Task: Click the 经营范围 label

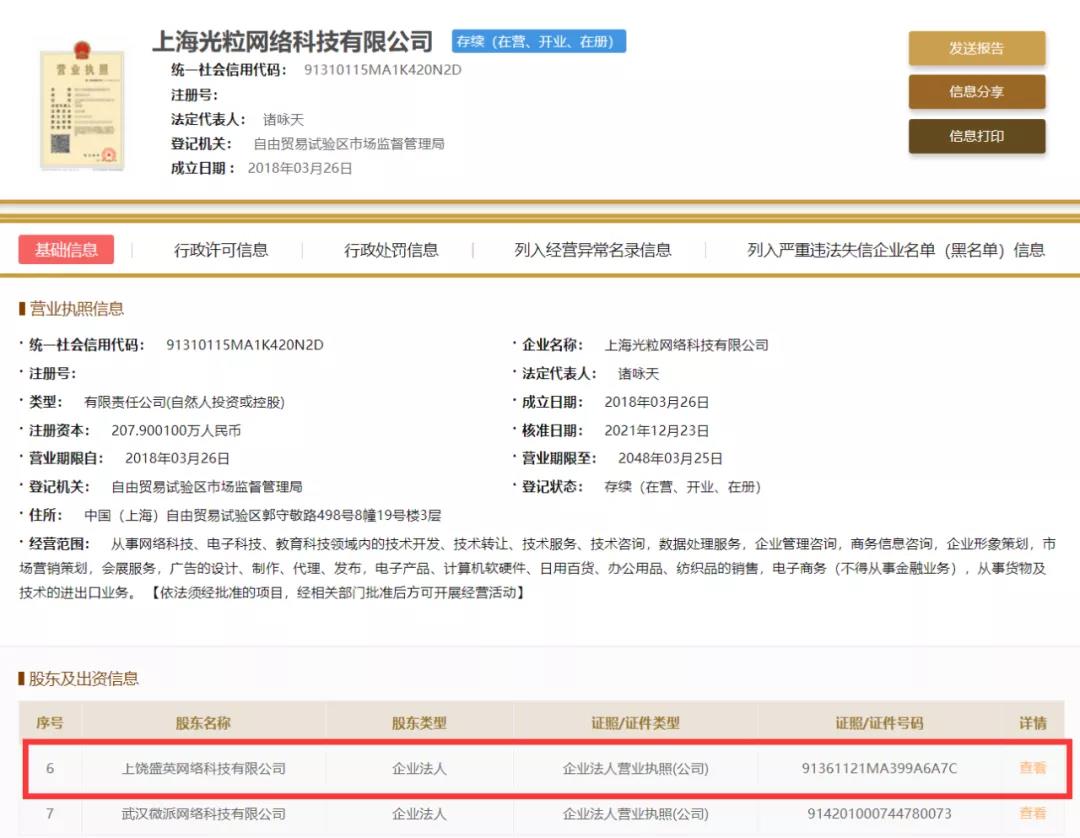Action: (x=59, y=544)
